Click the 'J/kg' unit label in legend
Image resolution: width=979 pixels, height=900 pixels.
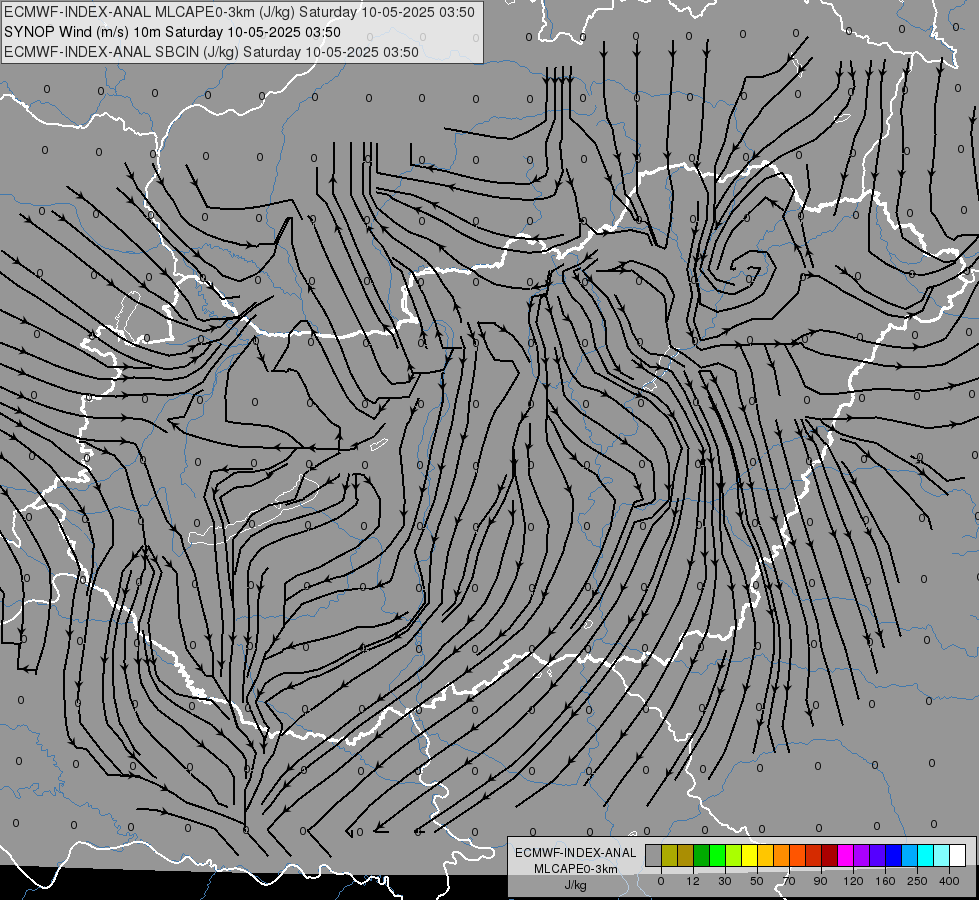[x=575, y=885]
